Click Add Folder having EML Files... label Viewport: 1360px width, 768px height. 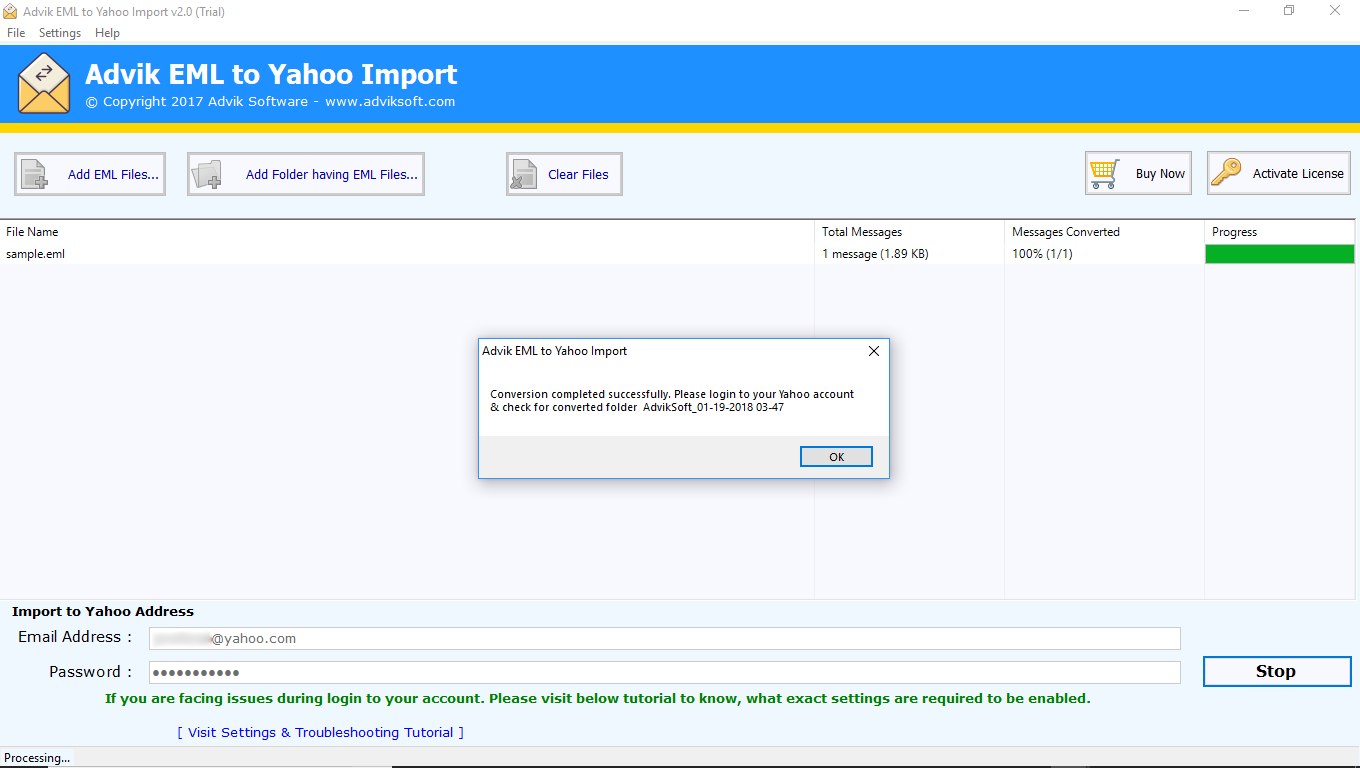[x=332, y=174]
